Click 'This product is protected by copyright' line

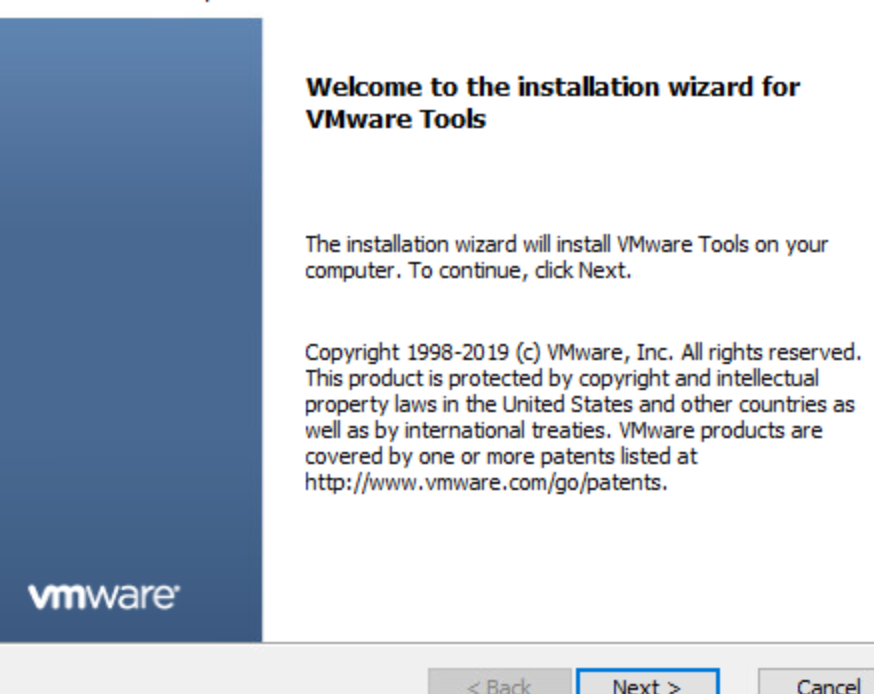point(562,378)
